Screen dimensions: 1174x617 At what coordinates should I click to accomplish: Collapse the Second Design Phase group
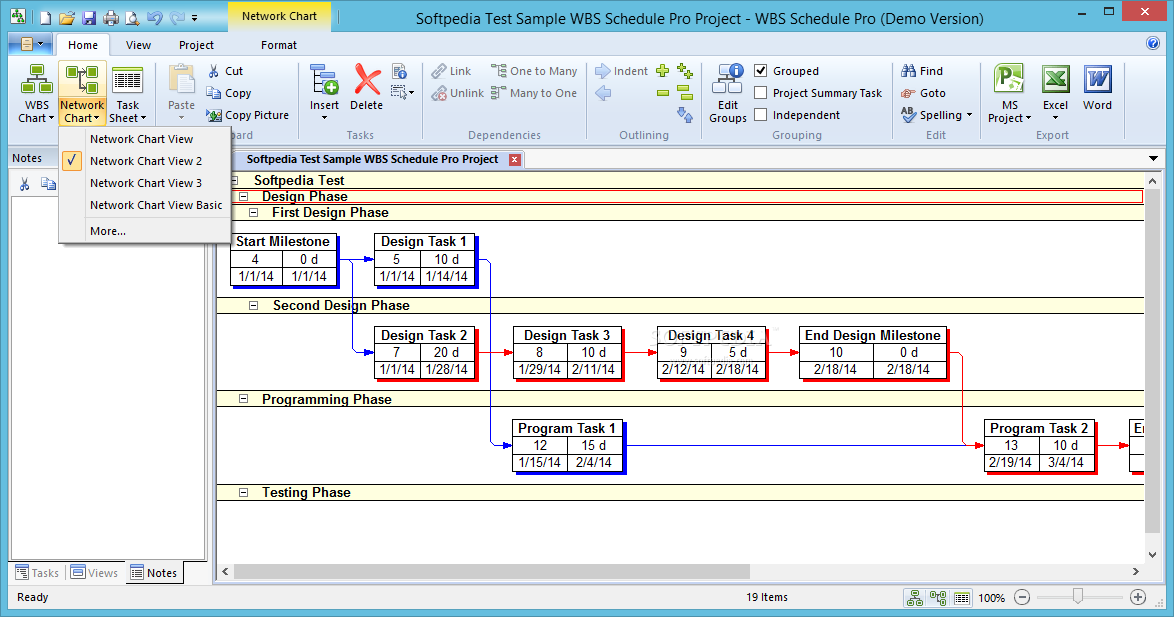(254, 306)
